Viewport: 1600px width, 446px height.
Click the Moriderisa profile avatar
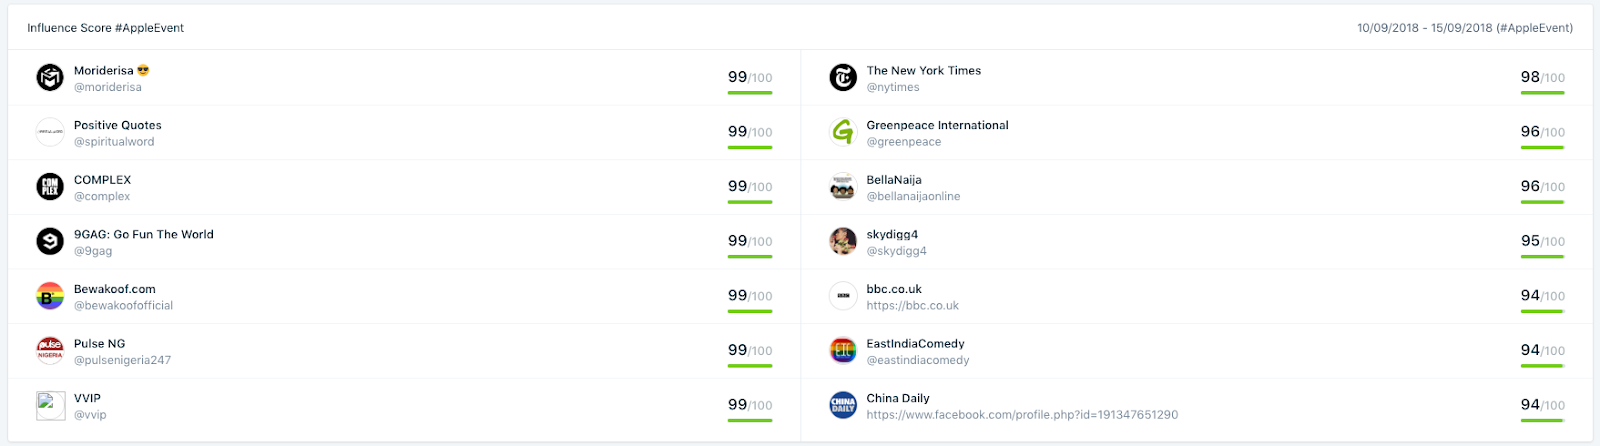50,77
